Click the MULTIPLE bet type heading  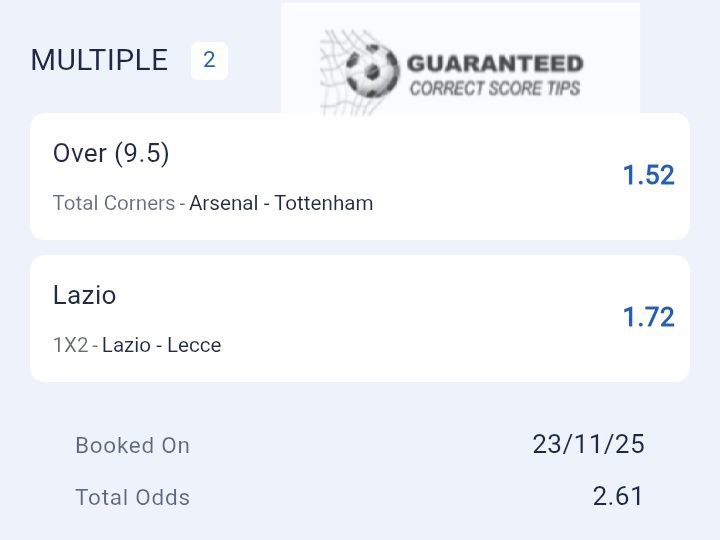(99, 60)
